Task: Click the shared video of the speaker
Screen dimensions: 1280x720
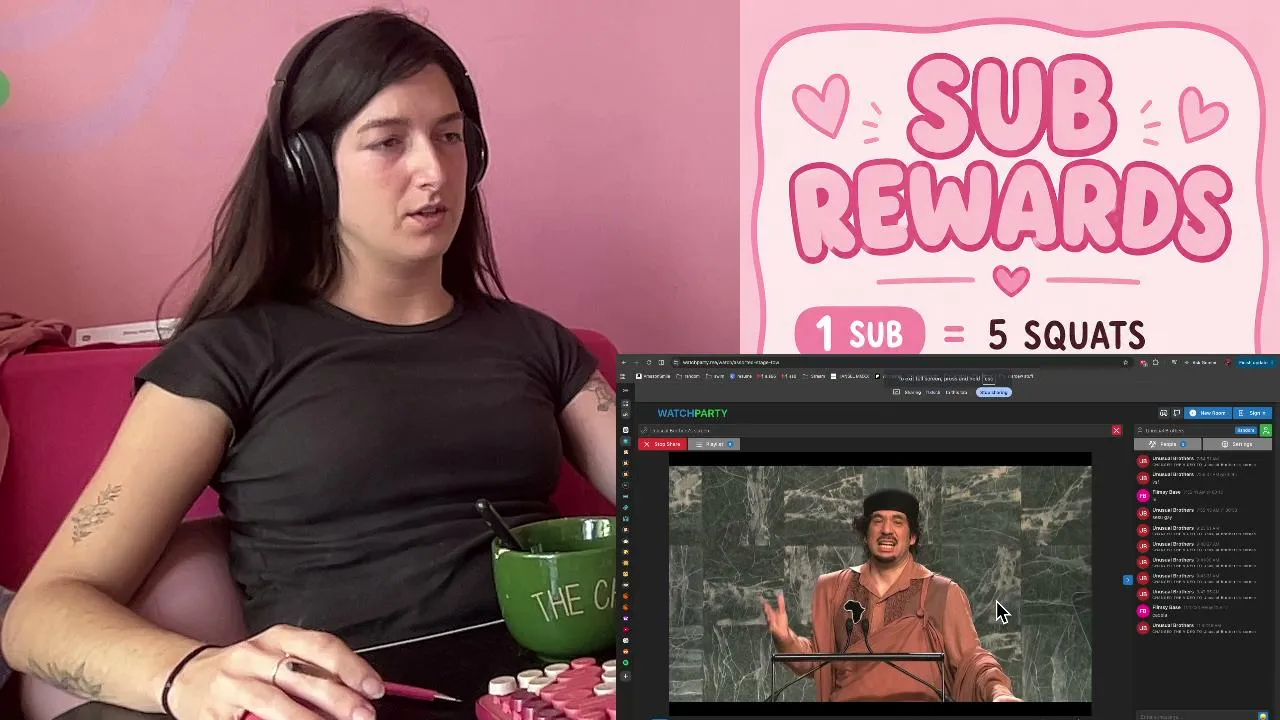Action: tap(880, 584)
